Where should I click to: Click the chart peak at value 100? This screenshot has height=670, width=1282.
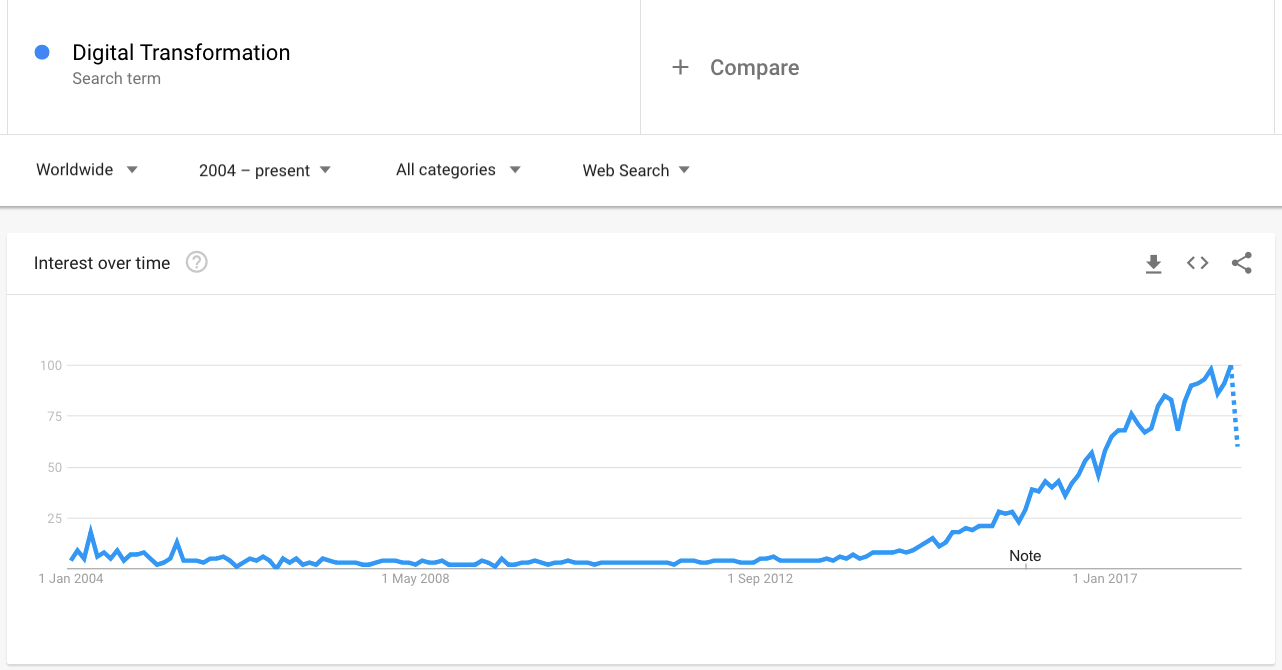pyautogui.click(x=1231, y=366)
